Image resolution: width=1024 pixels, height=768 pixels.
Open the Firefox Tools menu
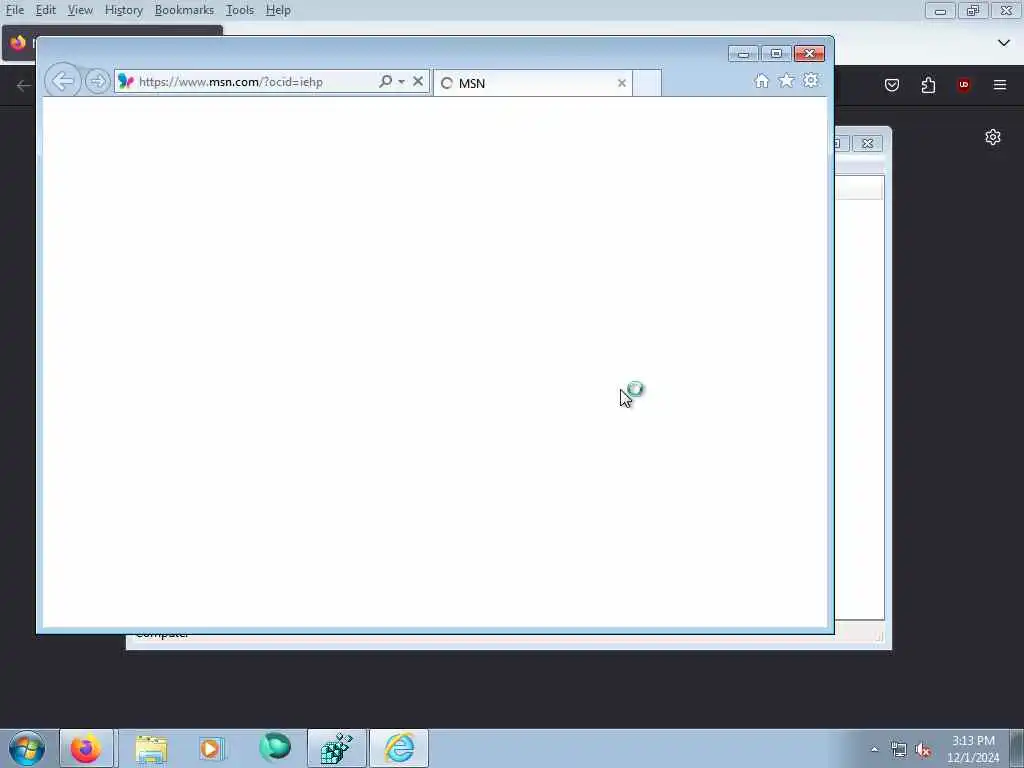pyautogui.click(x=240, y=10)
